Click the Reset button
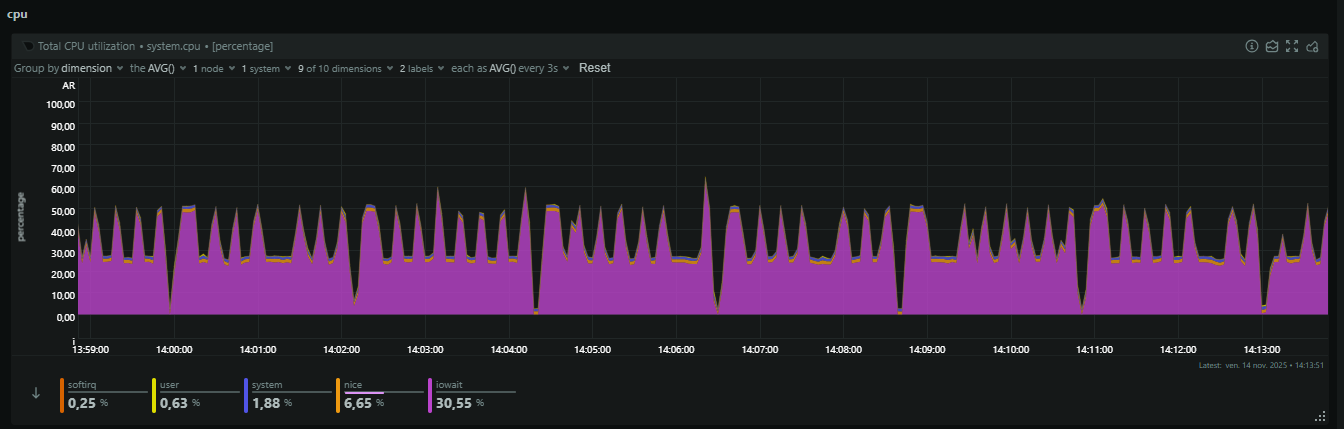1344x429 pixels. 594,68
